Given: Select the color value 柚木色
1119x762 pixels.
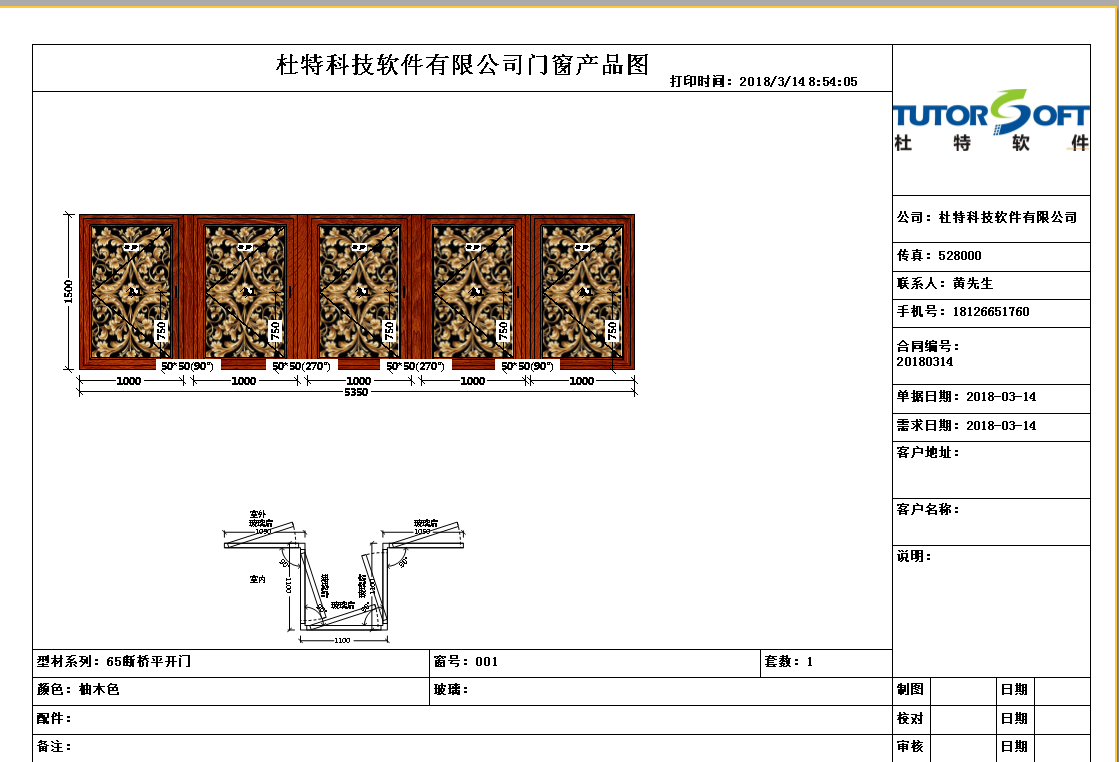Looking at the screenshot, I should tap(99, 690).
